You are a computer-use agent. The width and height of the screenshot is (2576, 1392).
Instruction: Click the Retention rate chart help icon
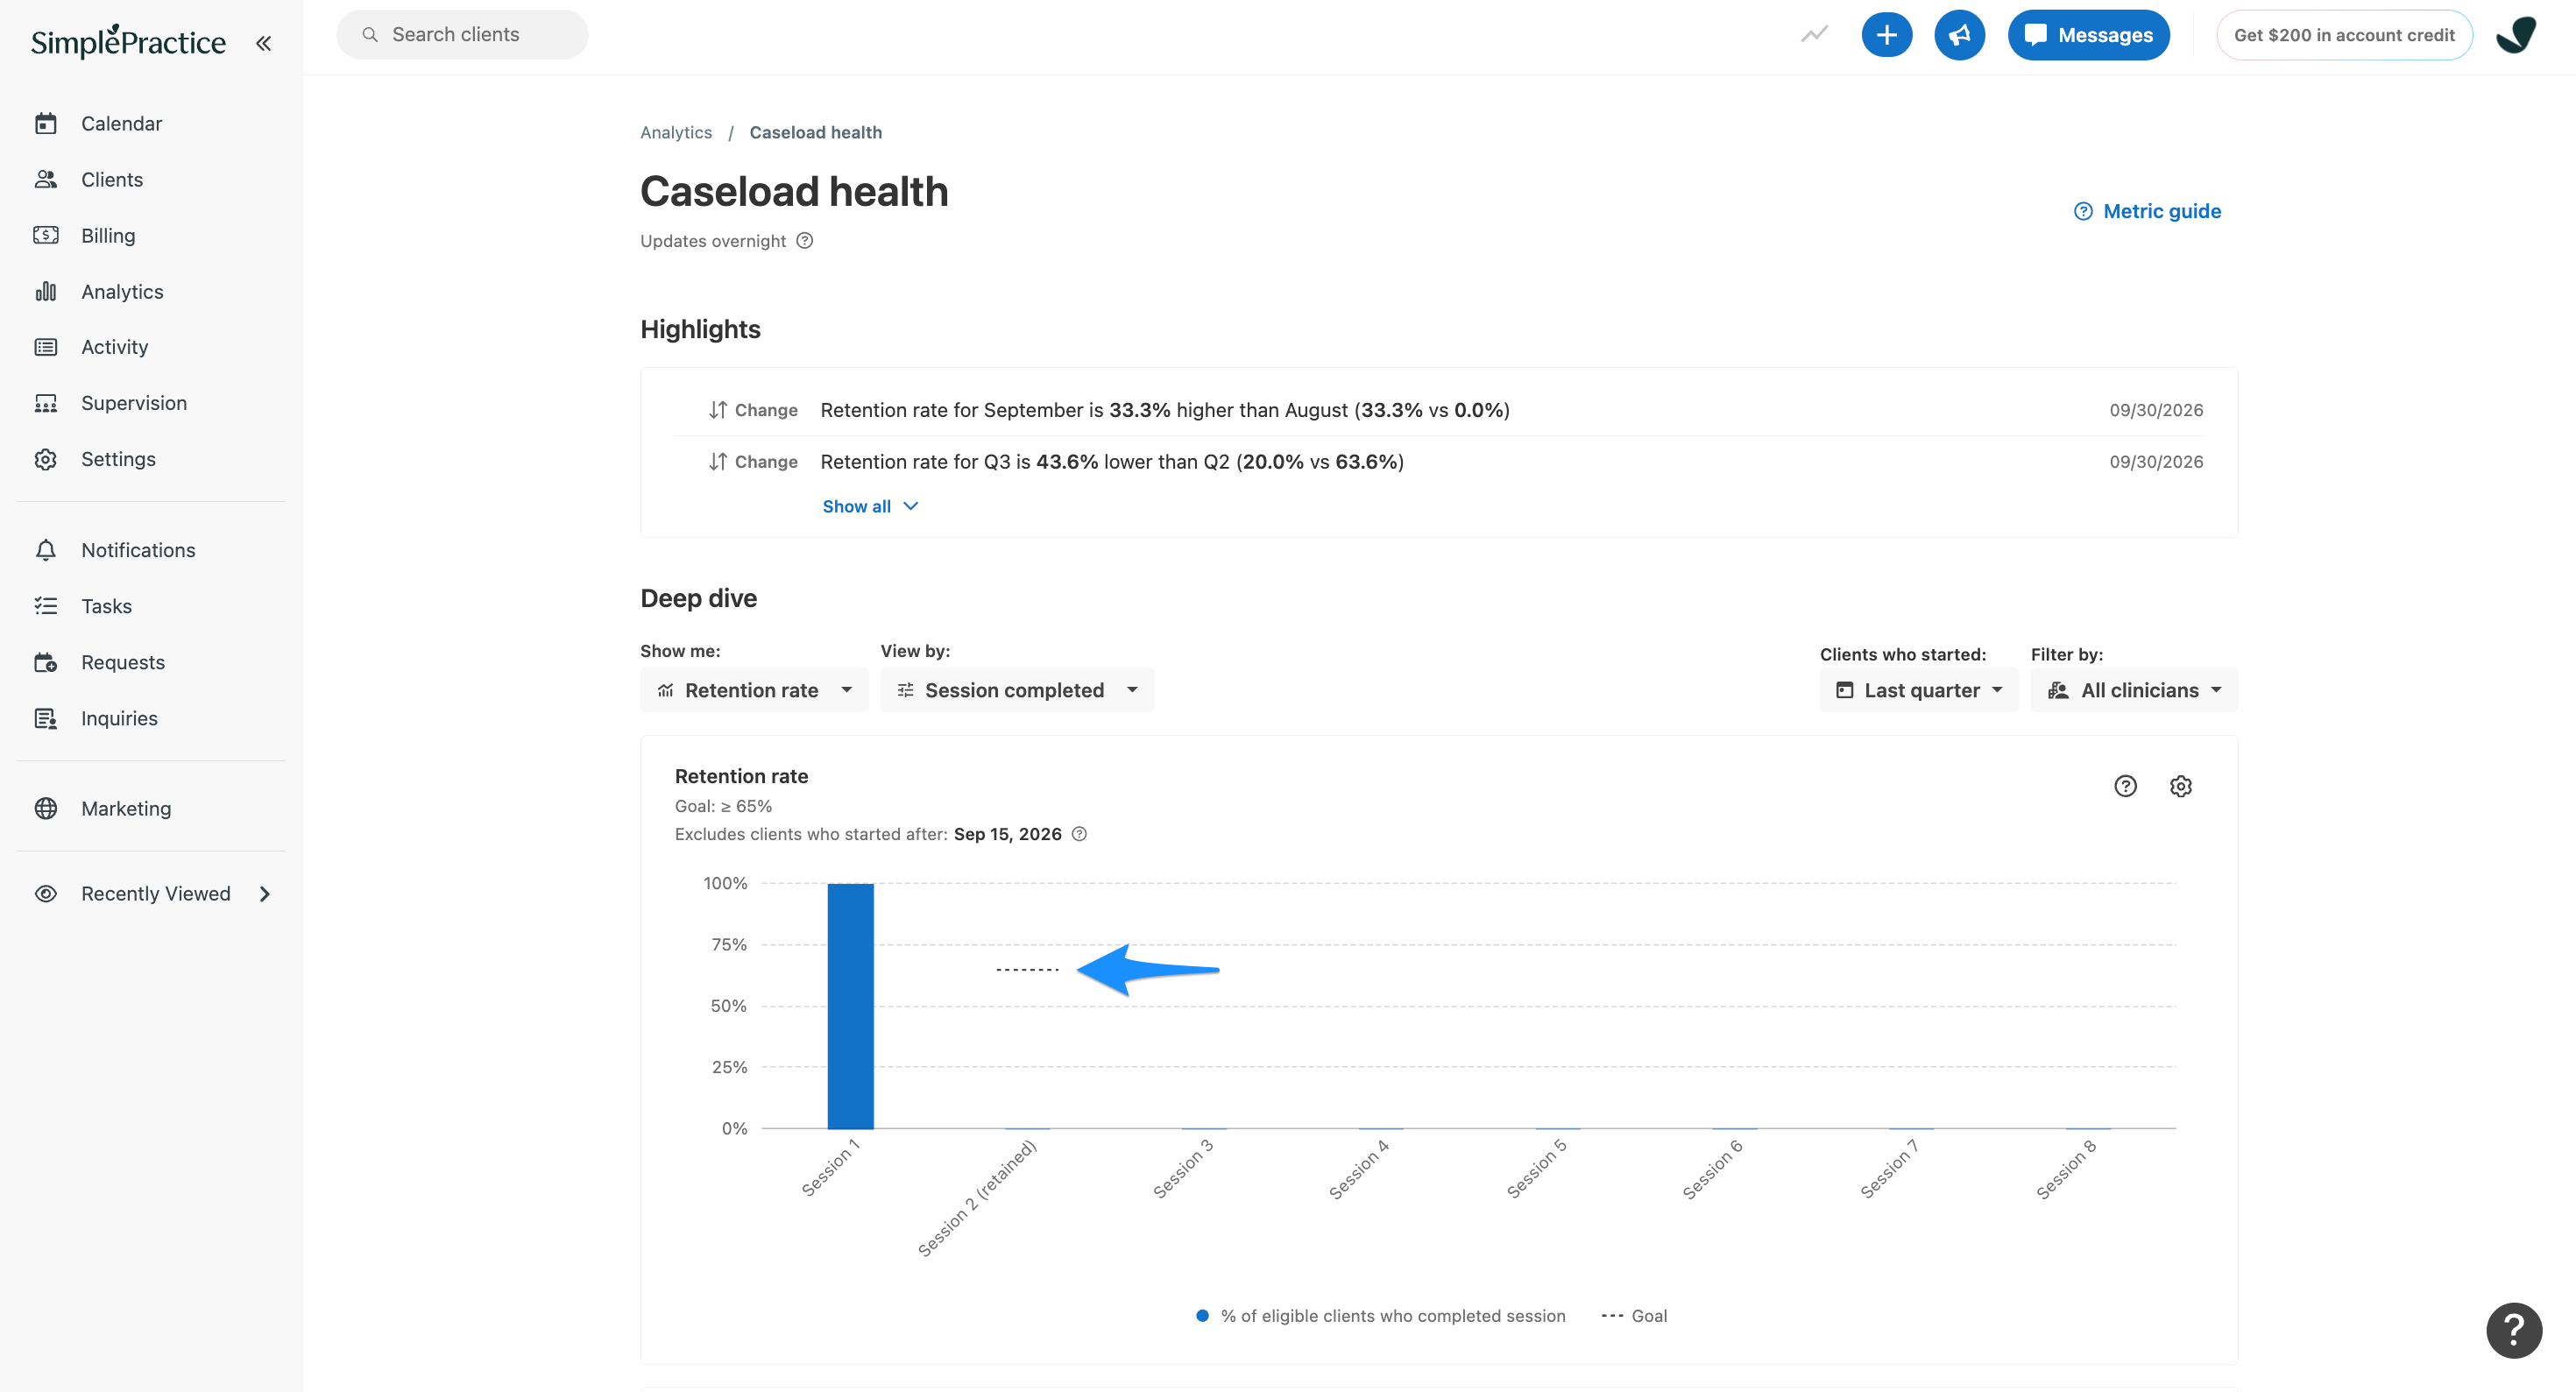click(x=2125, y=786)
